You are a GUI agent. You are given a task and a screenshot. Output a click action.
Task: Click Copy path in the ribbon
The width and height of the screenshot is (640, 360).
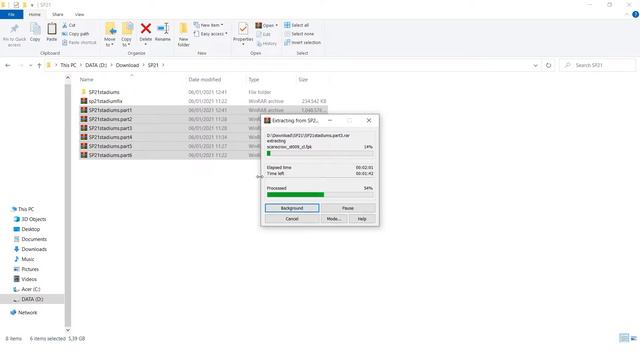76,34
